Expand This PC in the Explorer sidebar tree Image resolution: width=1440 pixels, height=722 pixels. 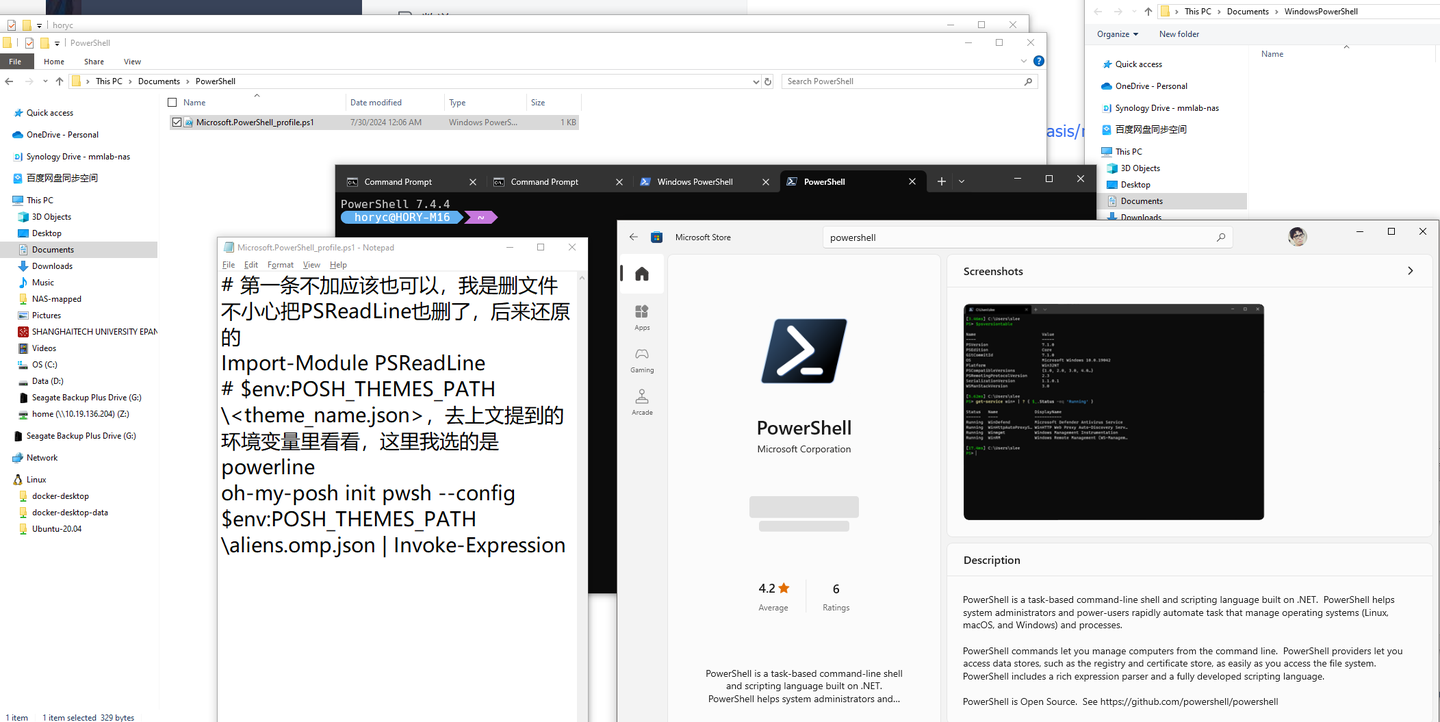(x=8, y=199)
